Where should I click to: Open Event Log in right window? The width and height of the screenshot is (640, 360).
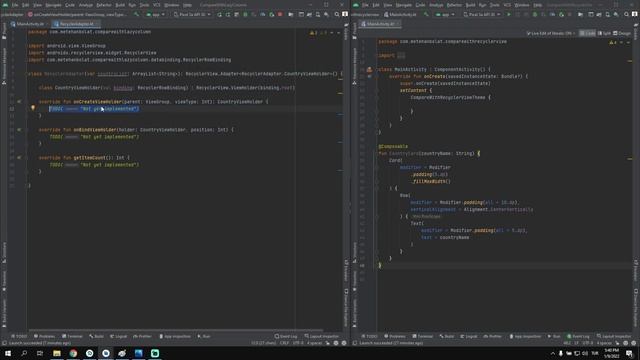578,336
